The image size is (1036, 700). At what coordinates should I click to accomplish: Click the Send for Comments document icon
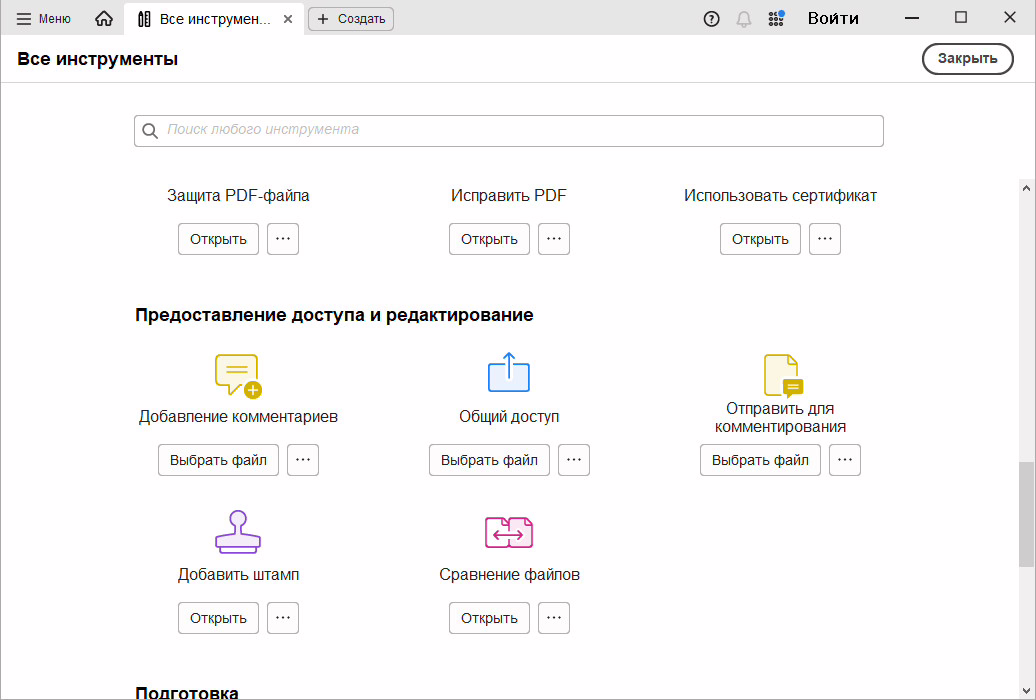(x=781, y=375)
